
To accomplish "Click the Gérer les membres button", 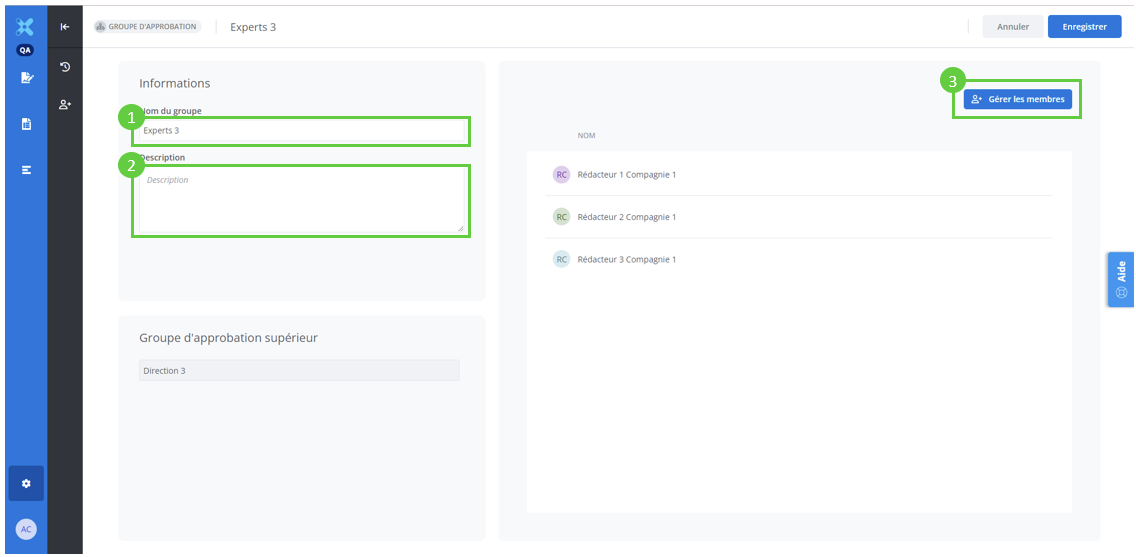I will [x=1017, y=99].
